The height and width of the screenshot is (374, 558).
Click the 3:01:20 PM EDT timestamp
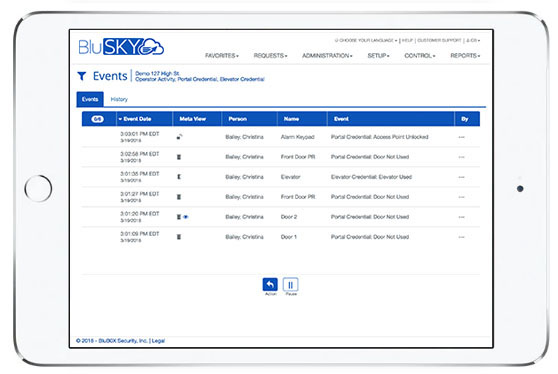click(140, 214)
